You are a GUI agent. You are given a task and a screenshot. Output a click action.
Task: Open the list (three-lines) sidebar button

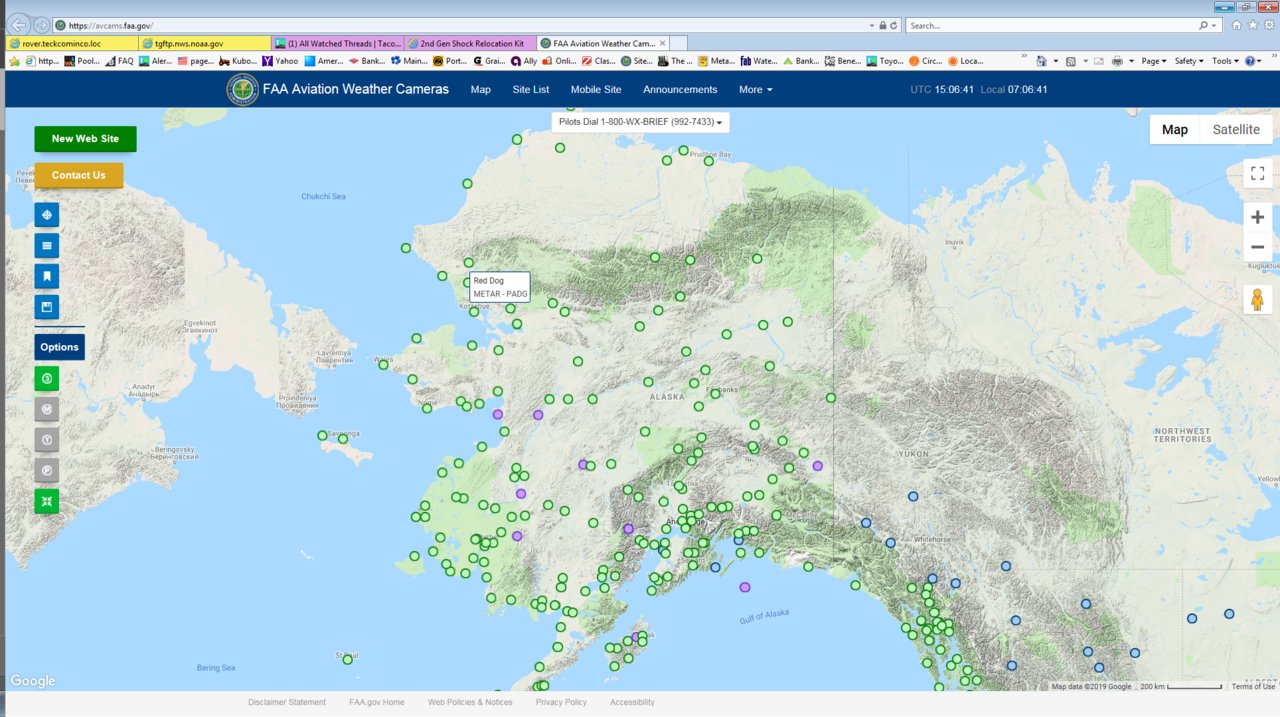[47, 246]
